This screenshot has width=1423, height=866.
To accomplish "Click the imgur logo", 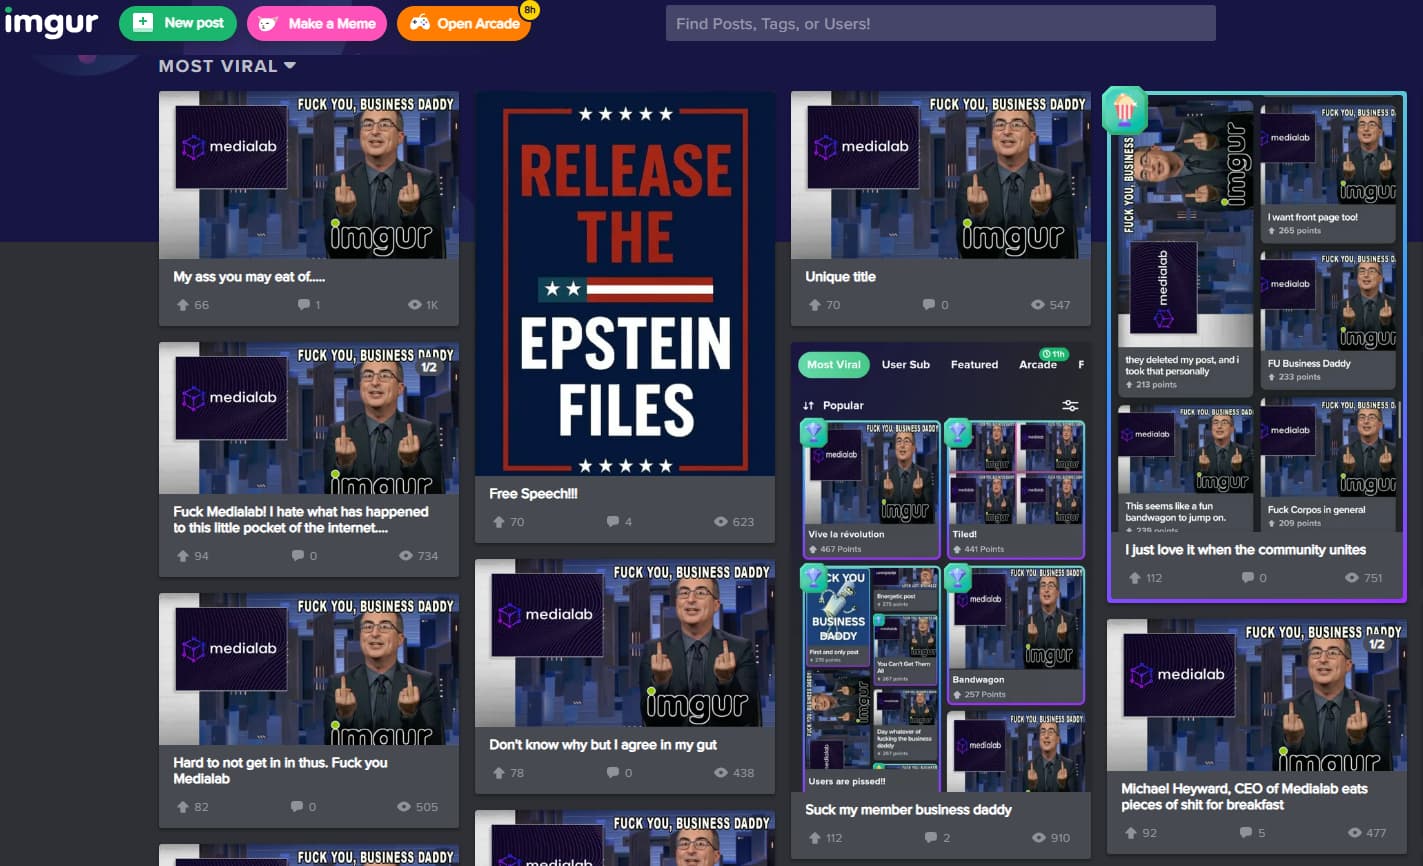I will pos(51,22).
